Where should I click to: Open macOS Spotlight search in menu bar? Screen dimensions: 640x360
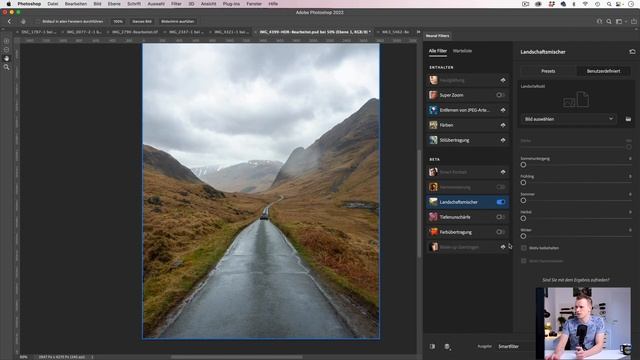click(609, 4)
